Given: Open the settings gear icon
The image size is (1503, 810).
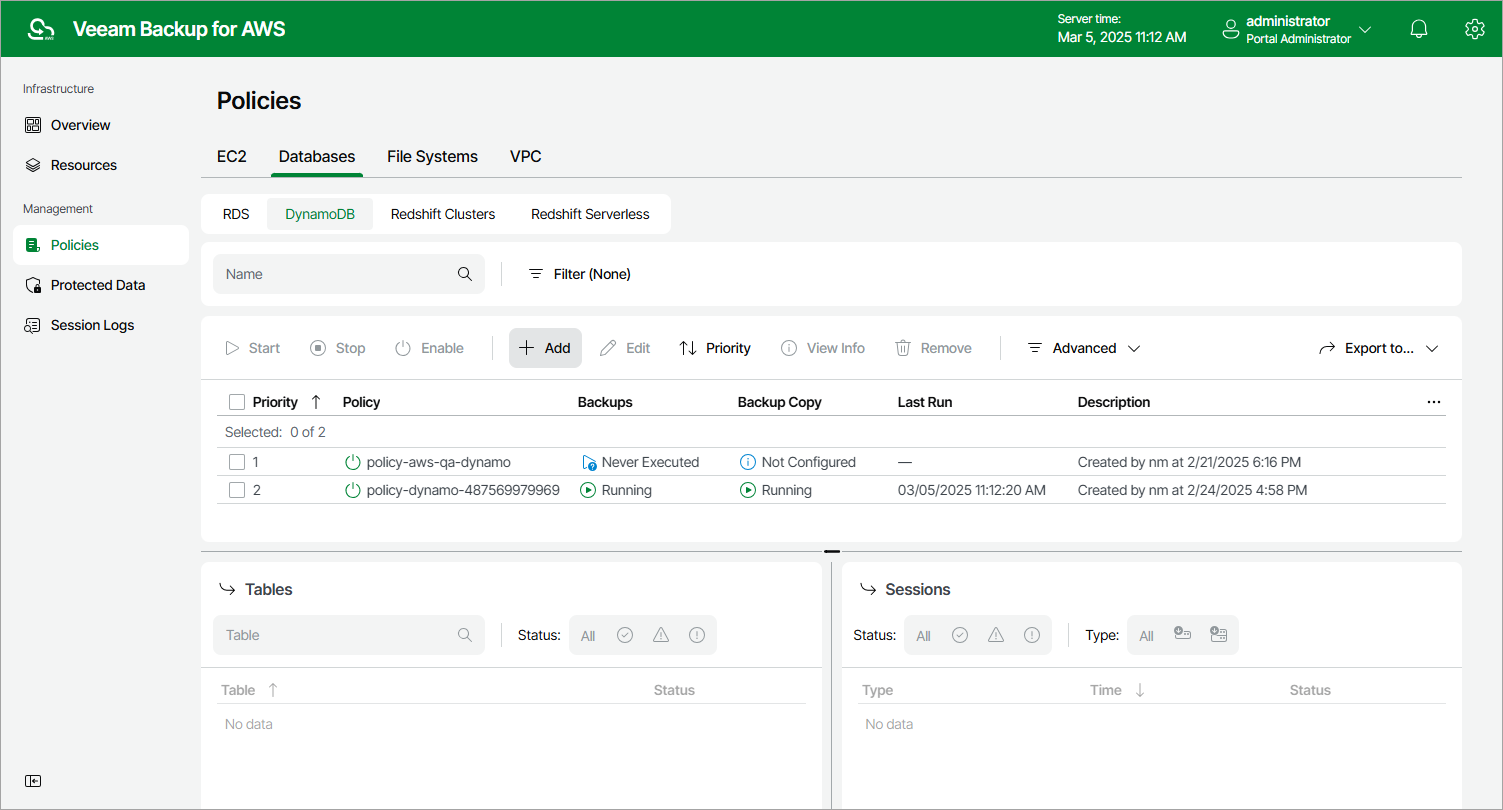Looking at the screenshot, I should (1474, 29).
